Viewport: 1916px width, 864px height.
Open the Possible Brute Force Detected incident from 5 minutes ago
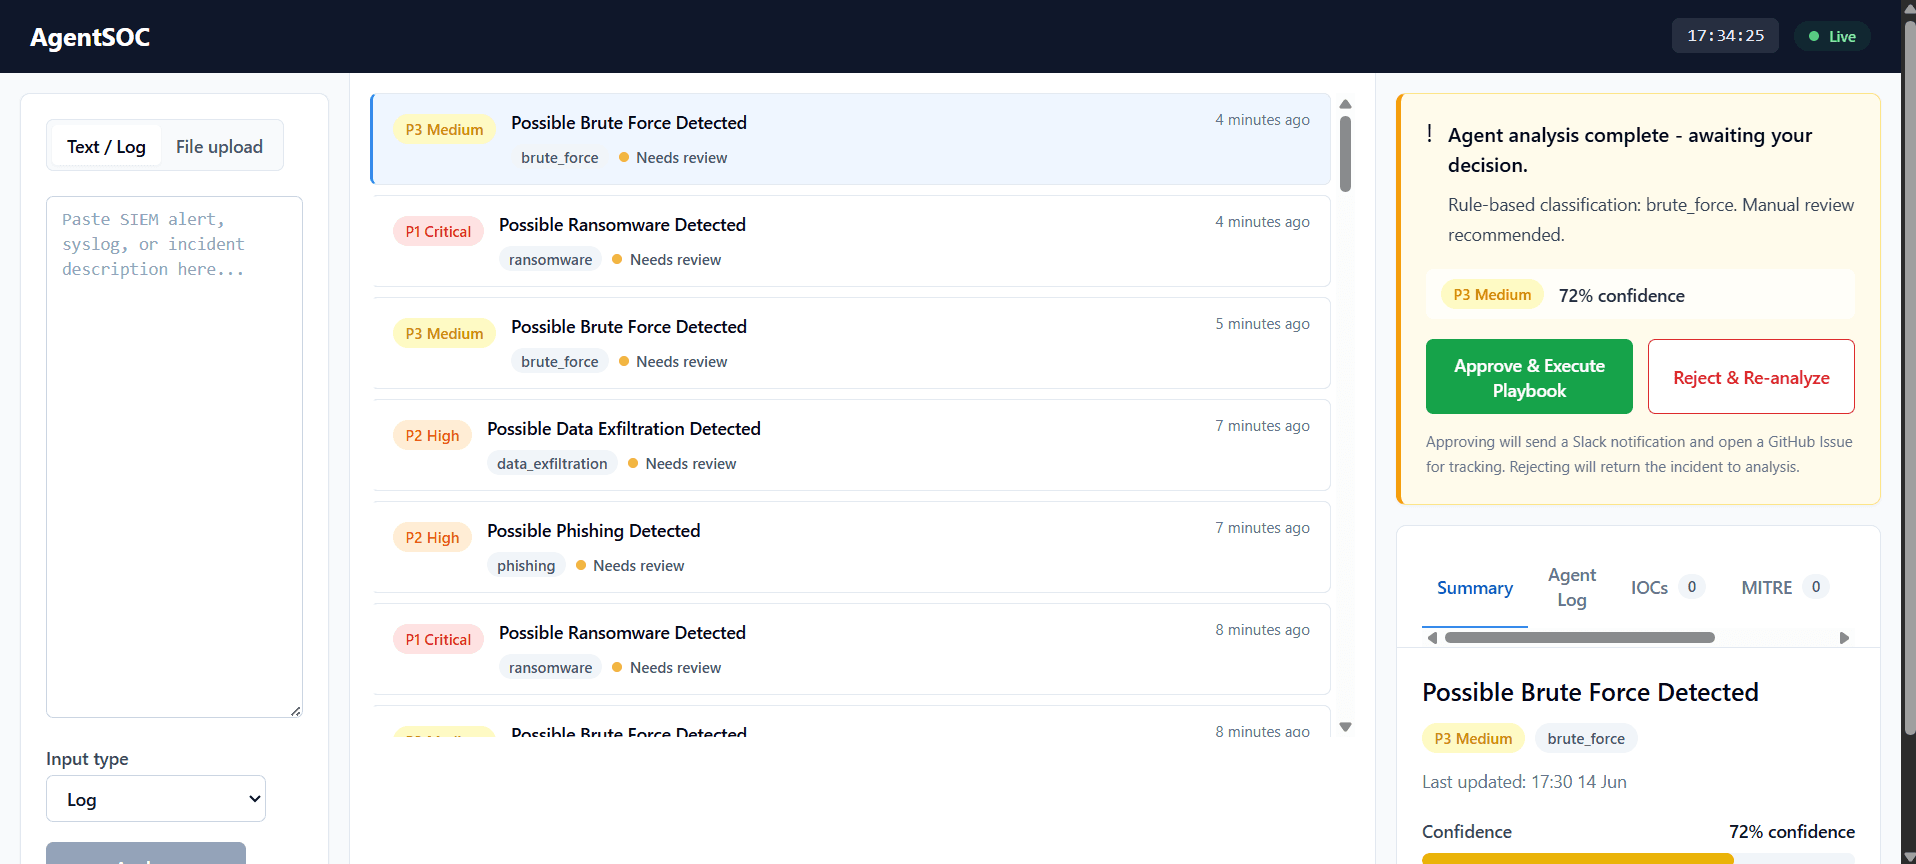(850, 343)
